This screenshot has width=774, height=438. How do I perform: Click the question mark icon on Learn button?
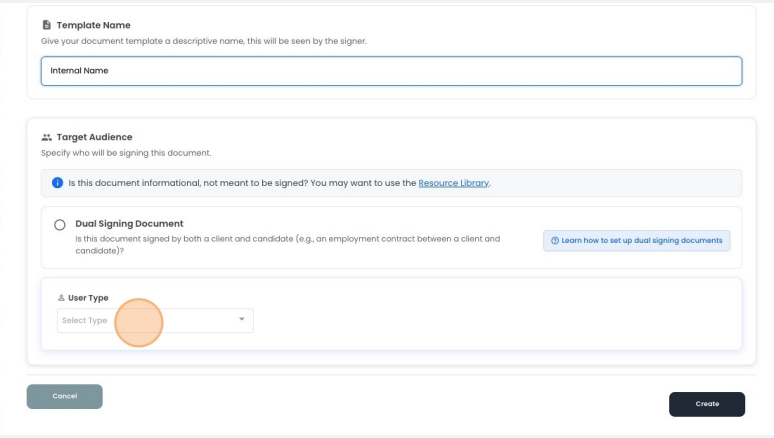[x=555, y=241]
